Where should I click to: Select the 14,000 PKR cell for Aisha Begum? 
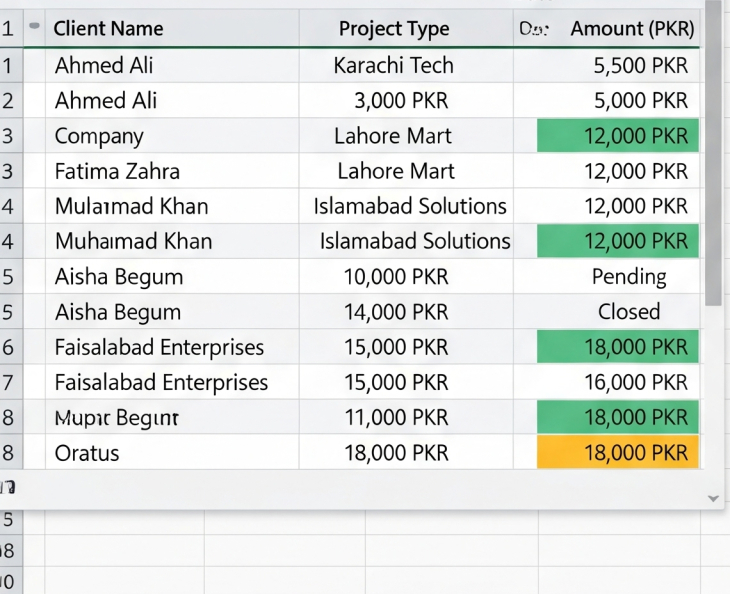click(x=396, y=311)
